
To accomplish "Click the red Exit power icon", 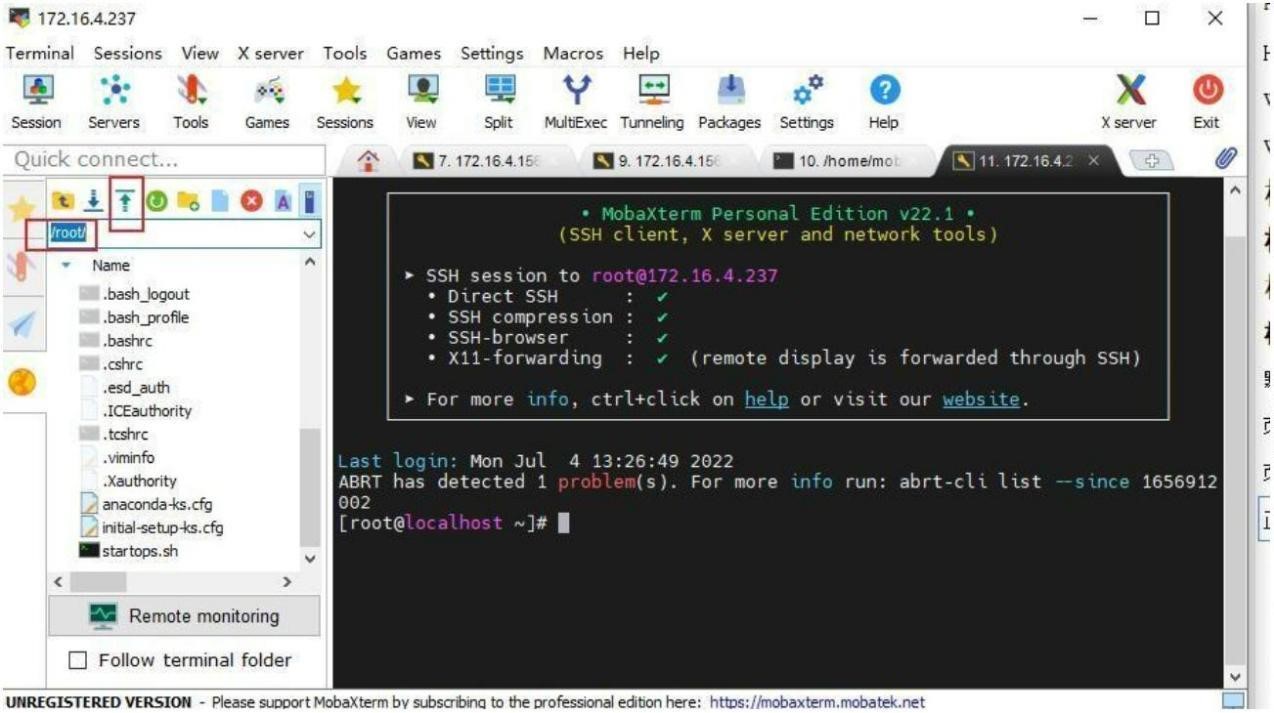I will click(1206, 103).
